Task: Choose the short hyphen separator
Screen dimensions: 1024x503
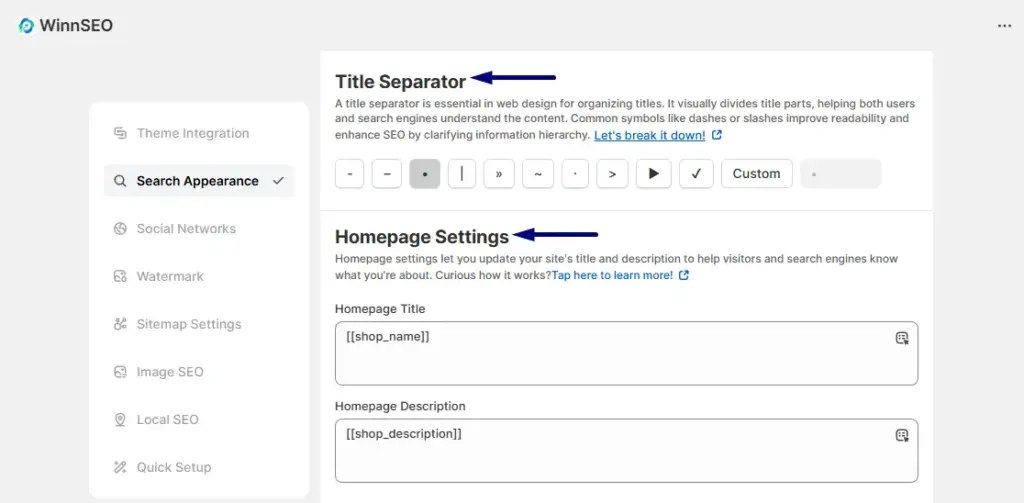Action: (349, 174)
